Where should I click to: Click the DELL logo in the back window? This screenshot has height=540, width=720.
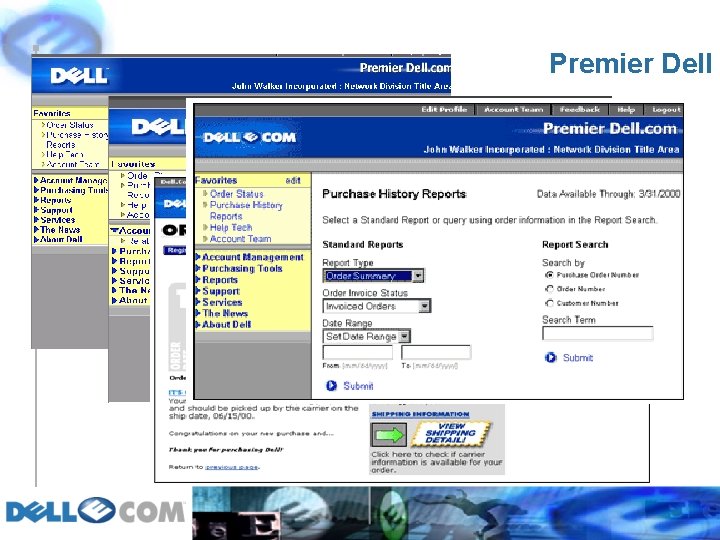79,76
